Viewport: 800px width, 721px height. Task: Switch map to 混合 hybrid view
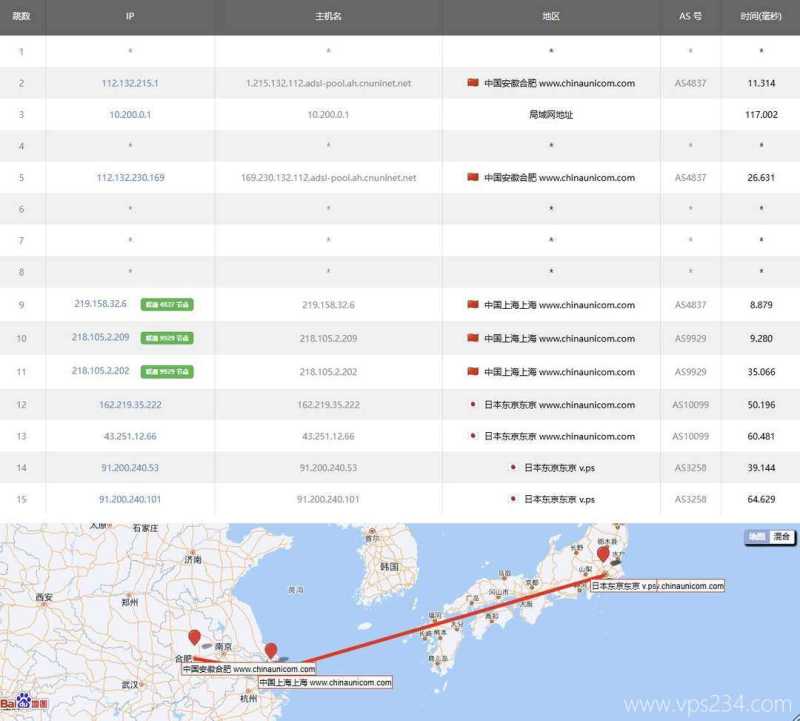781,537
